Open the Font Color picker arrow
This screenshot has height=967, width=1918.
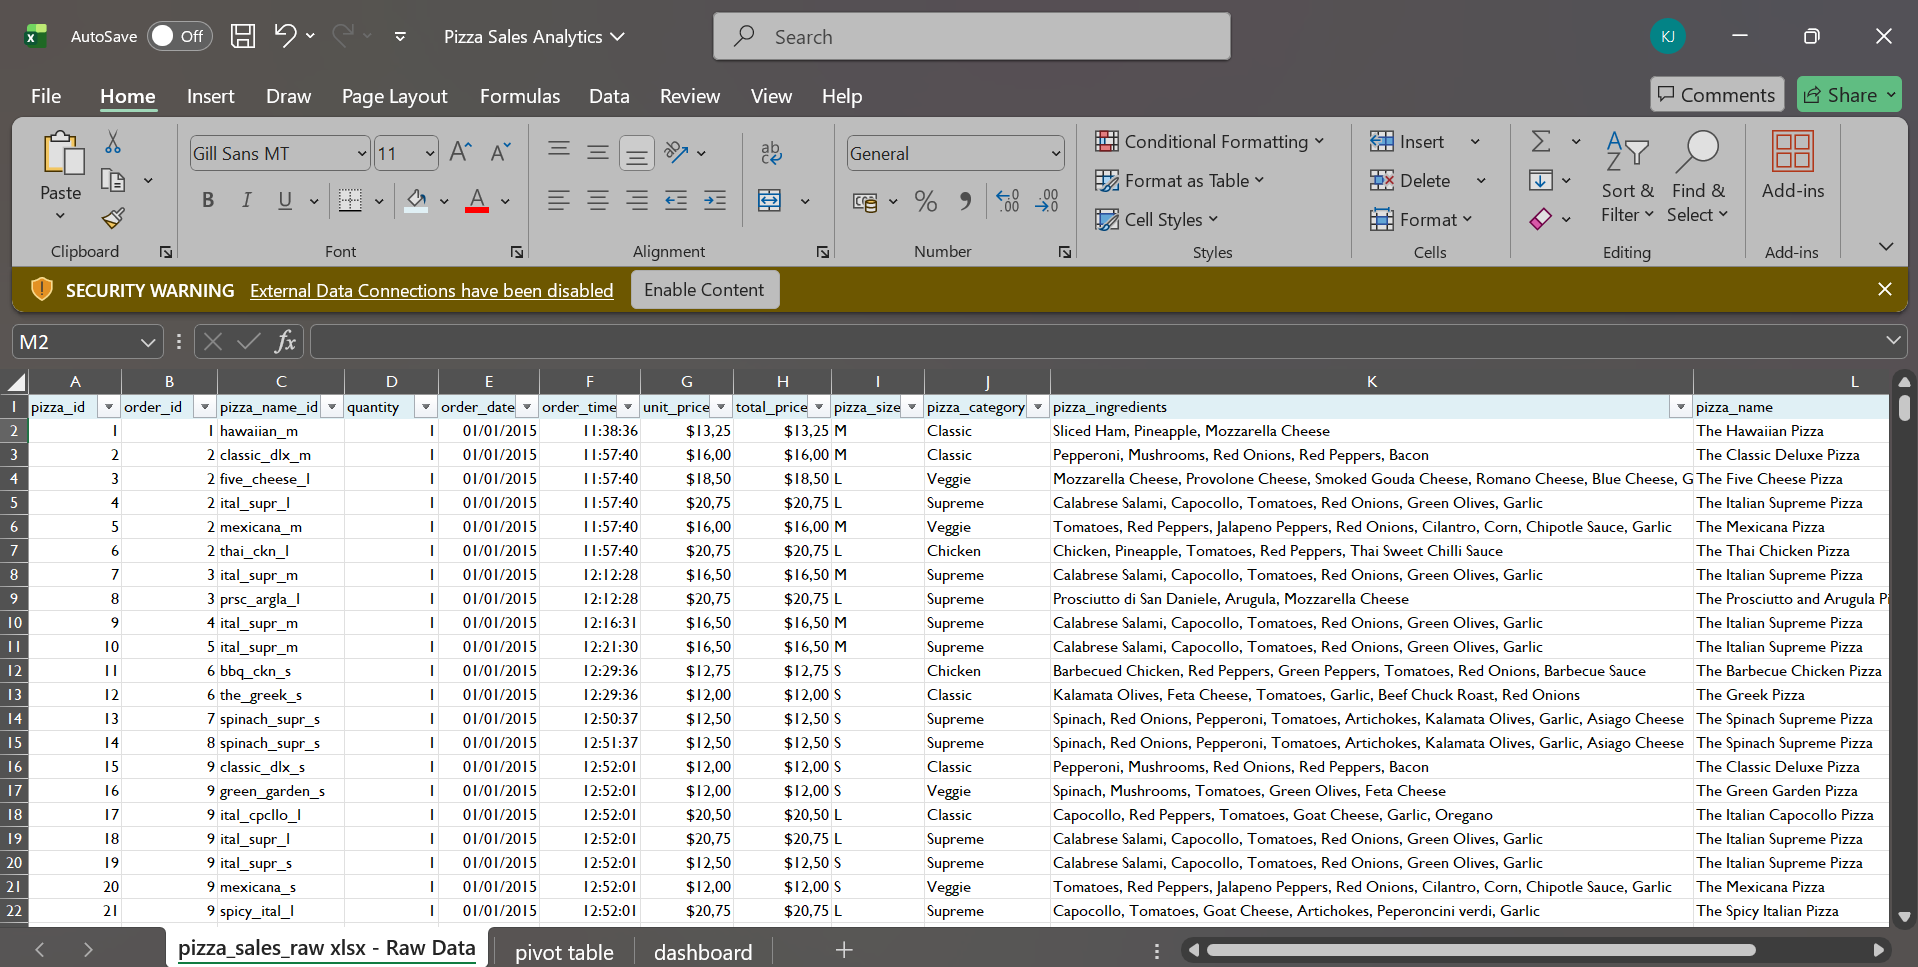(x=505, y=200)
